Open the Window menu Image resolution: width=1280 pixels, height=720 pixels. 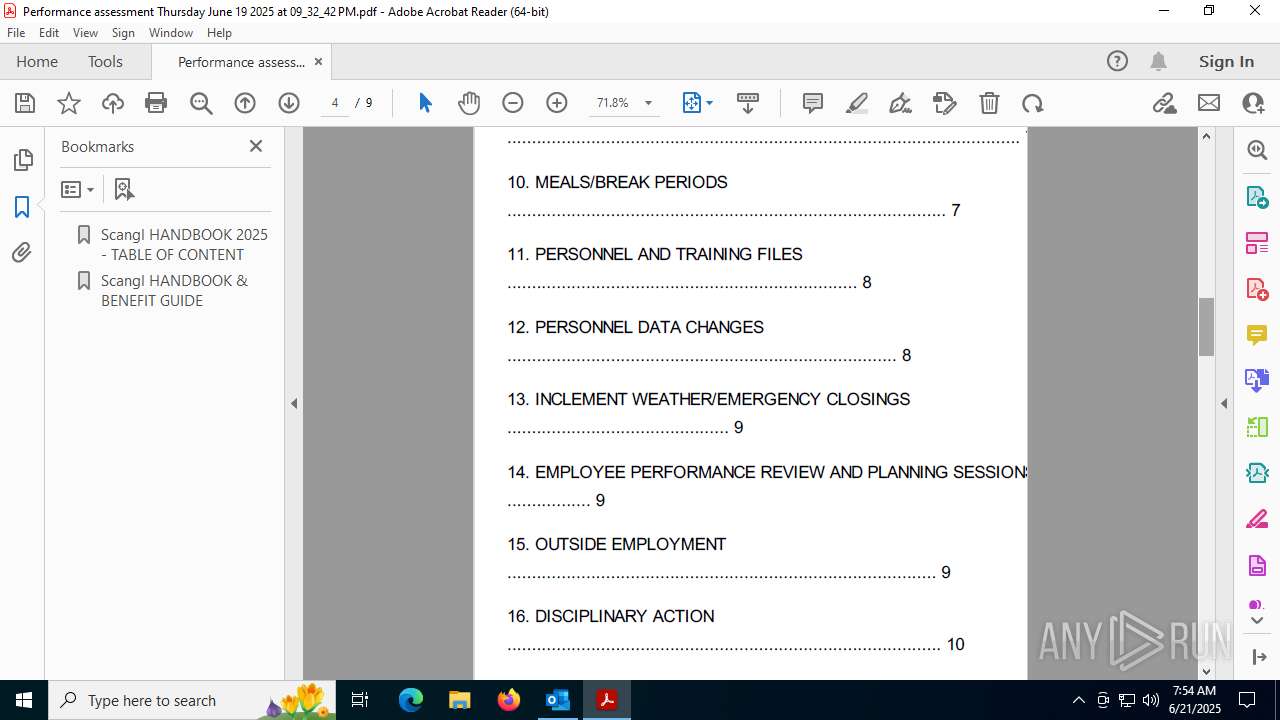coord(171,32)
